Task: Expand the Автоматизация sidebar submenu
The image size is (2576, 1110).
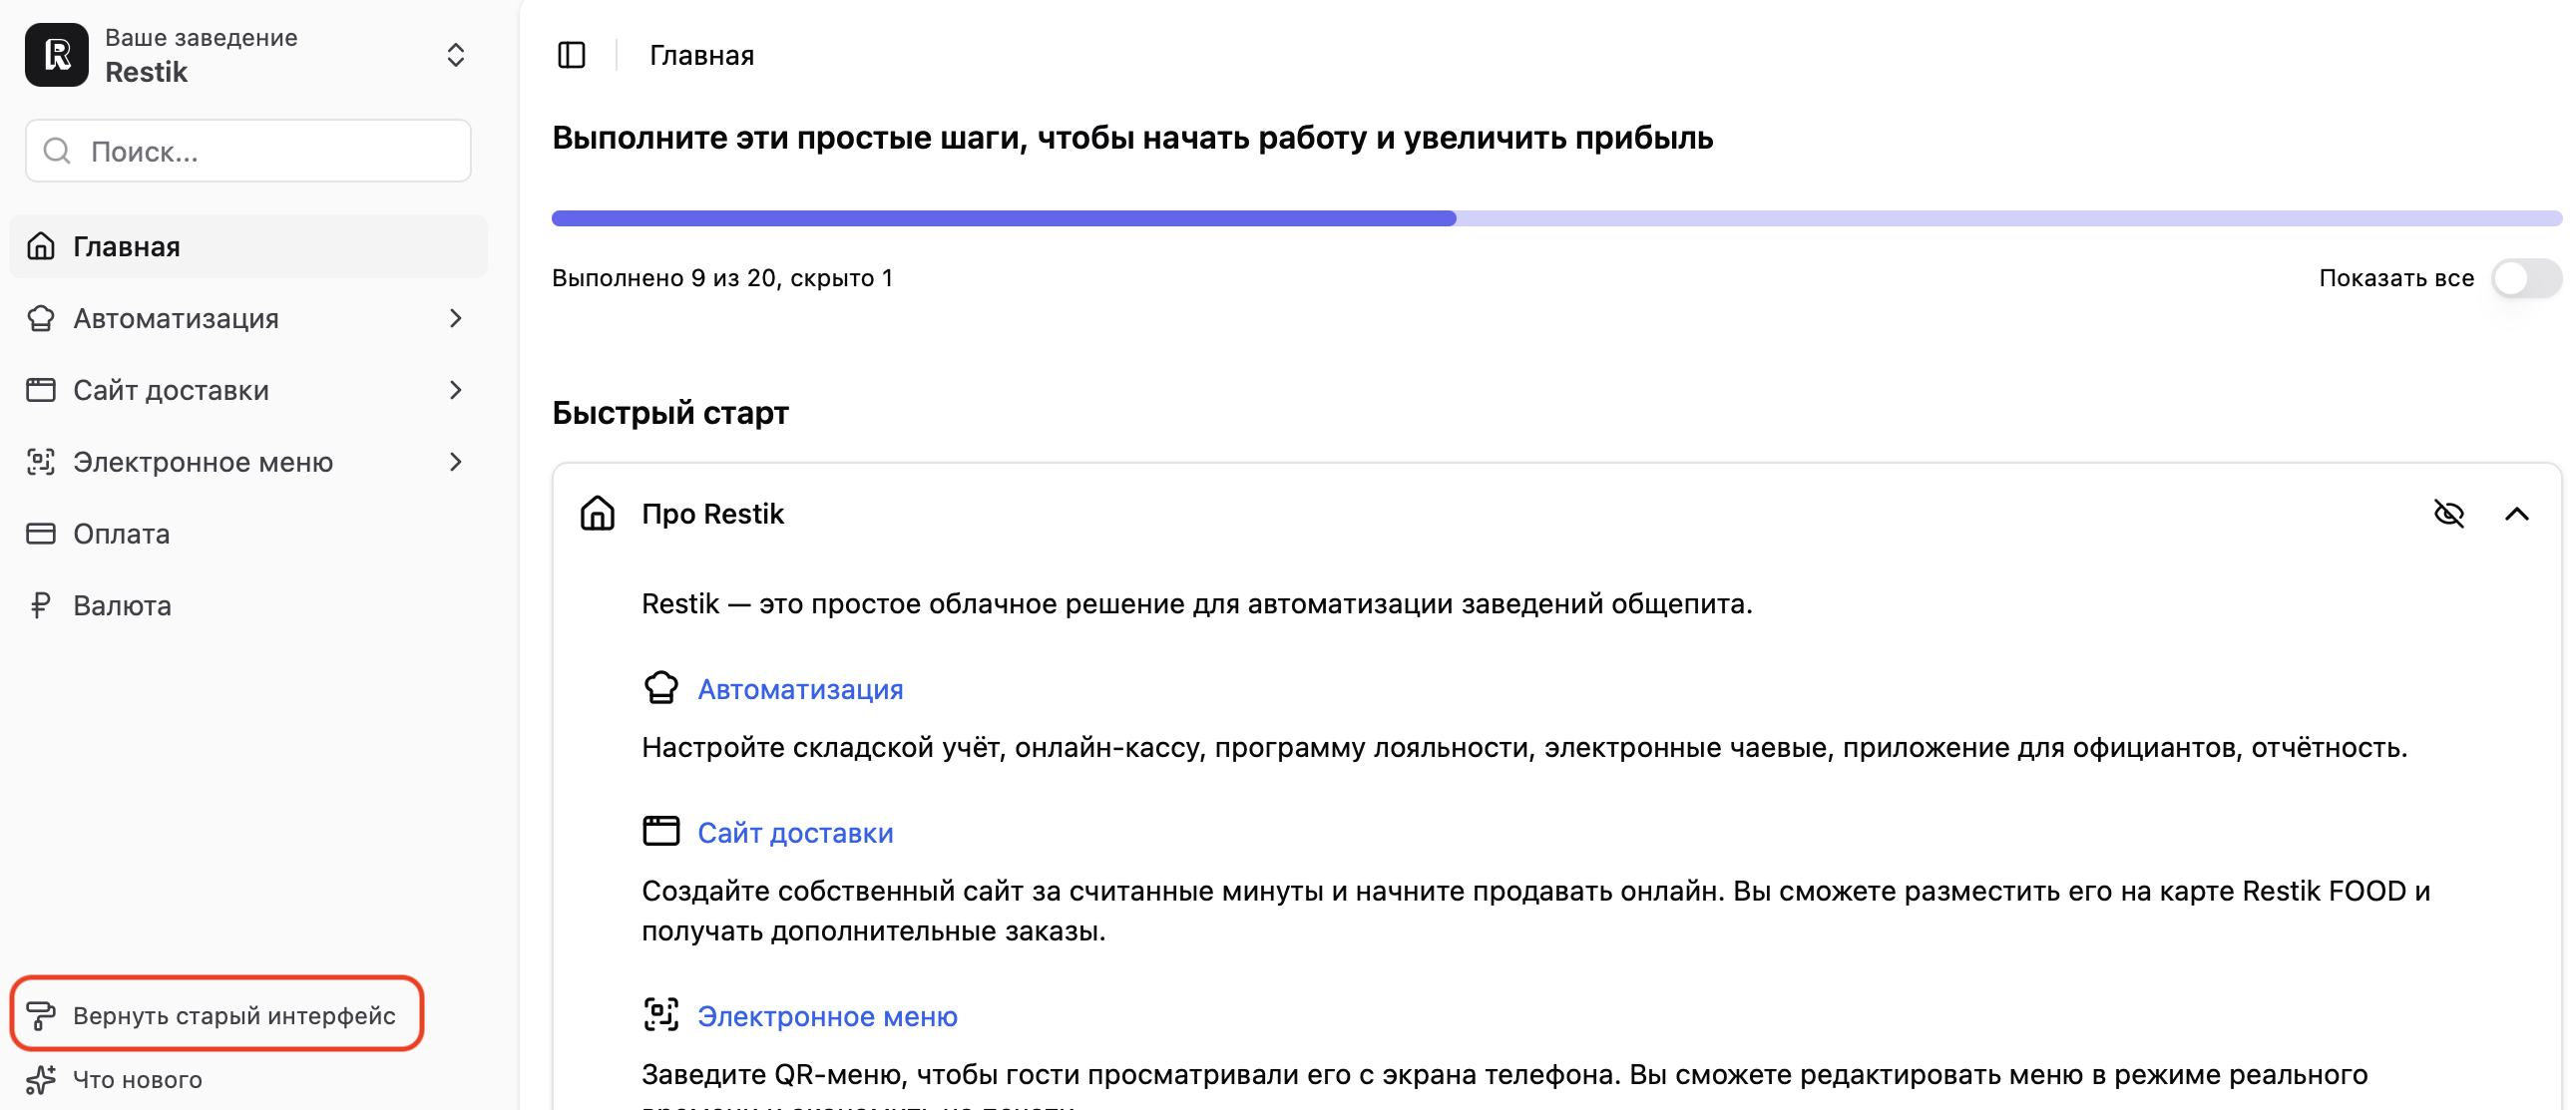Action: pyautogui.click(x=455, y=318)
